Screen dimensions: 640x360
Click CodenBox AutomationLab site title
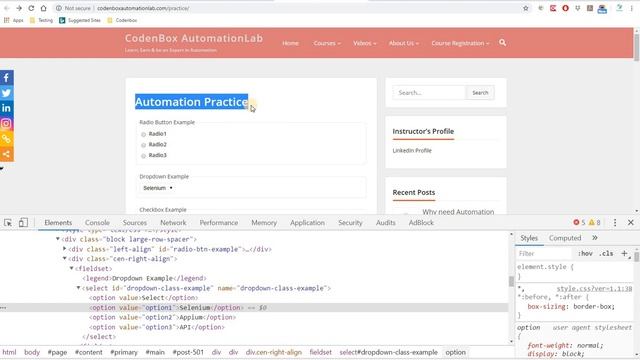point(194,38)
